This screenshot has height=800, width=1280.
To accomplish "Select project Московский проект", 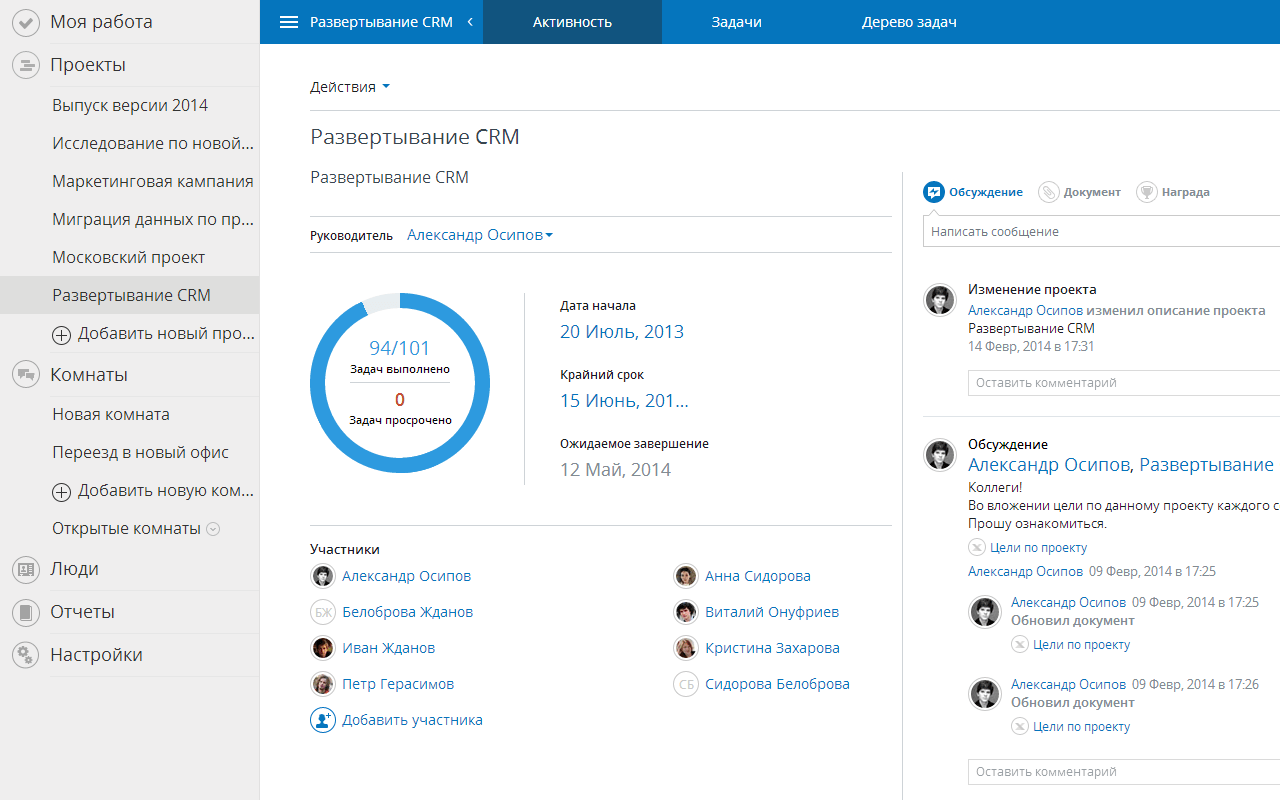I will (x=130, y=257).
